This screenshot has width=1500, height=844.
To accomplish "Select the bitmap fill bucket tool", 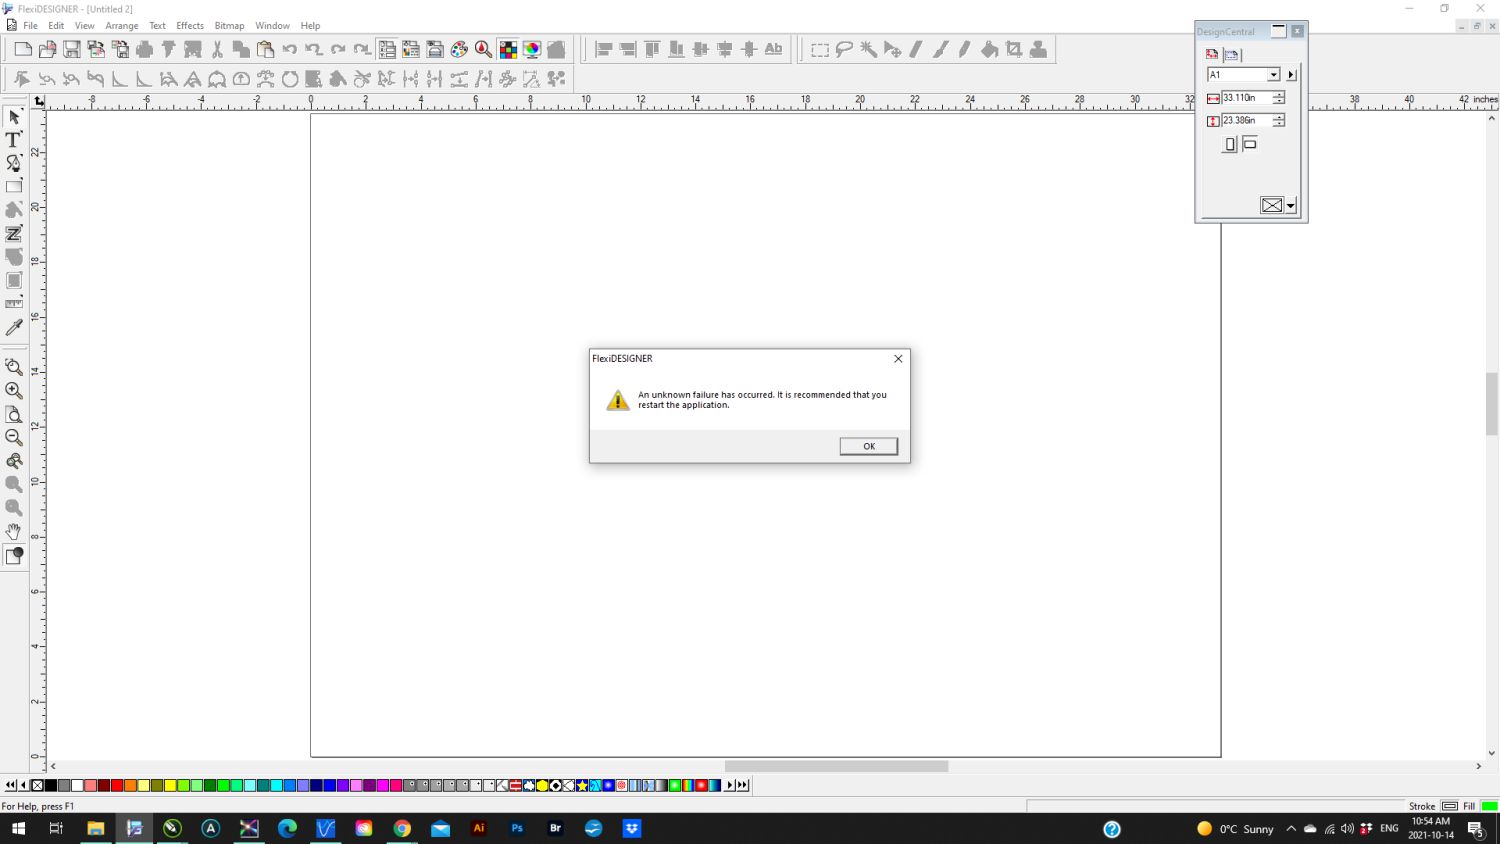I will (989, 49).
